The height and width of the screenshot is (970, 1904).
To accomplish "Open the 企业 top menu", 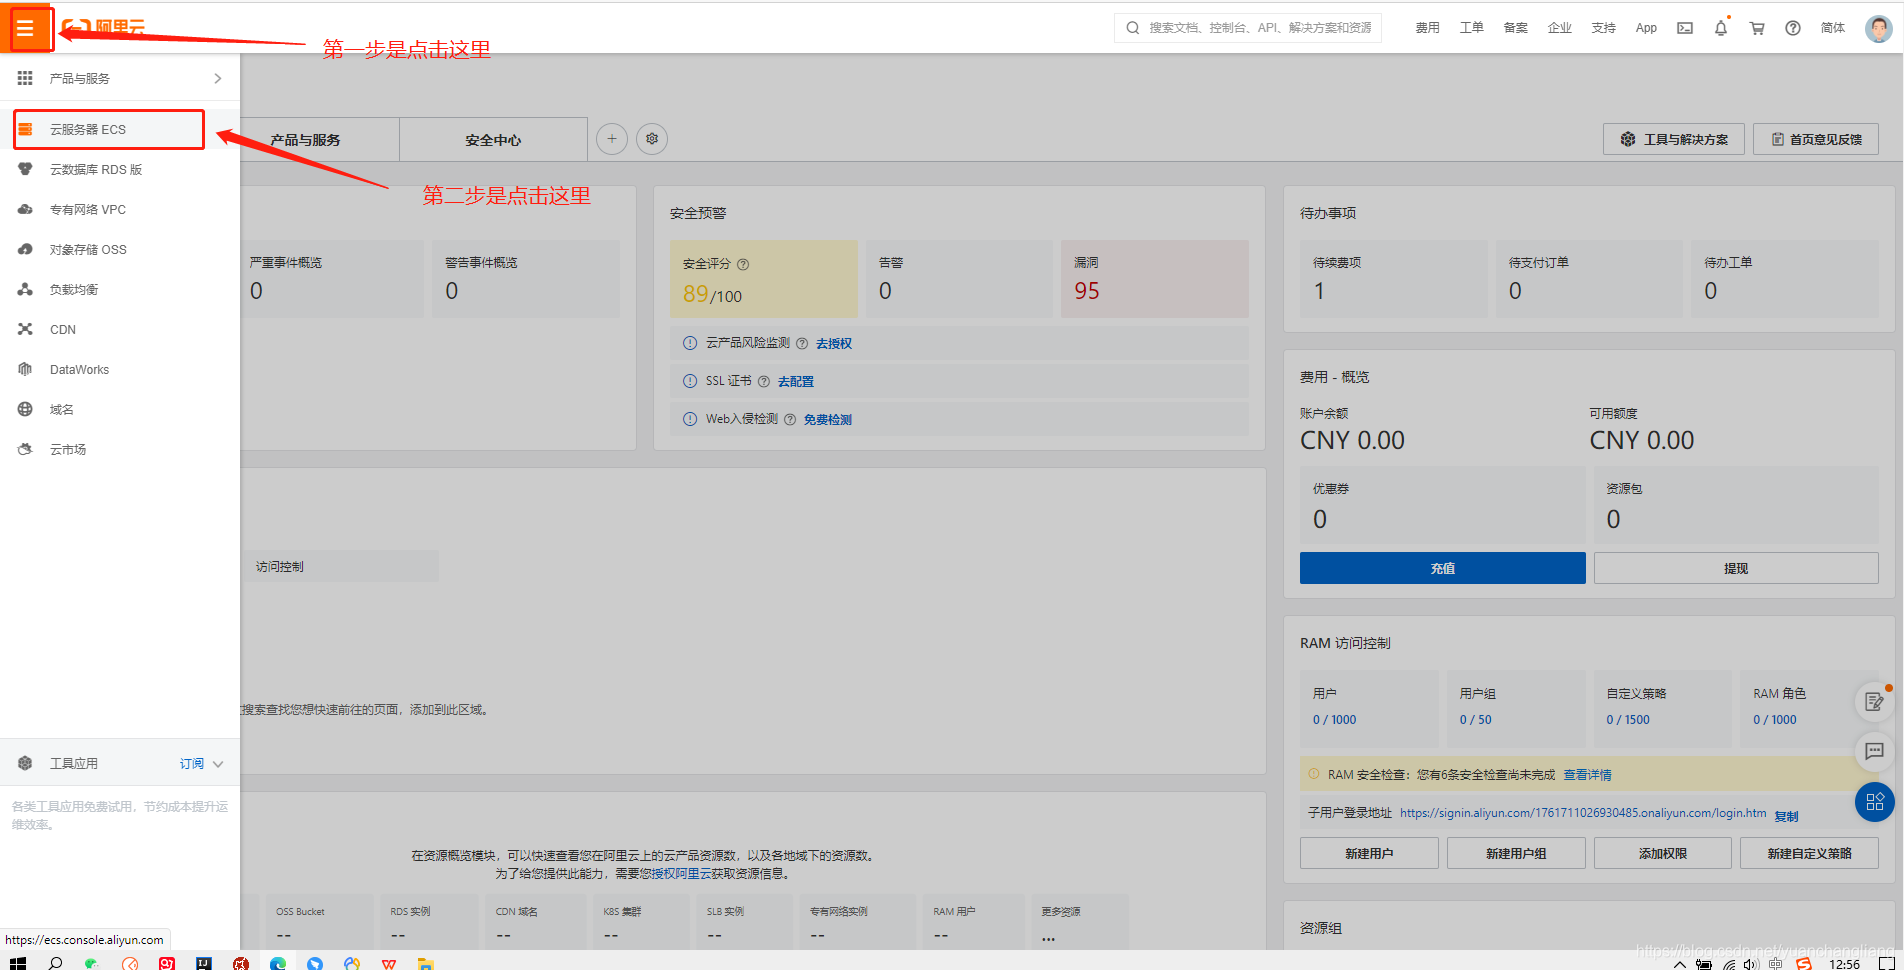I will (x=1560, y=28).
